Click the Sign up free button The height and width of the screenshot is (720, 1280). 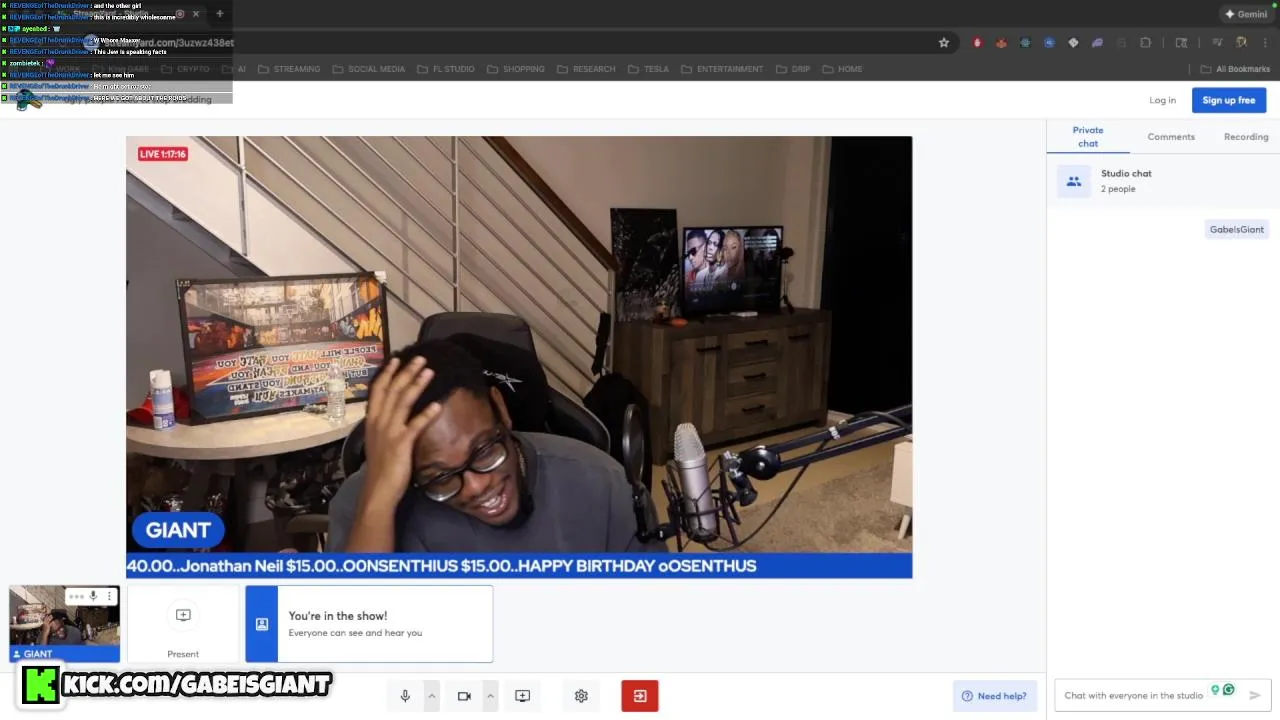point(1229,100)
